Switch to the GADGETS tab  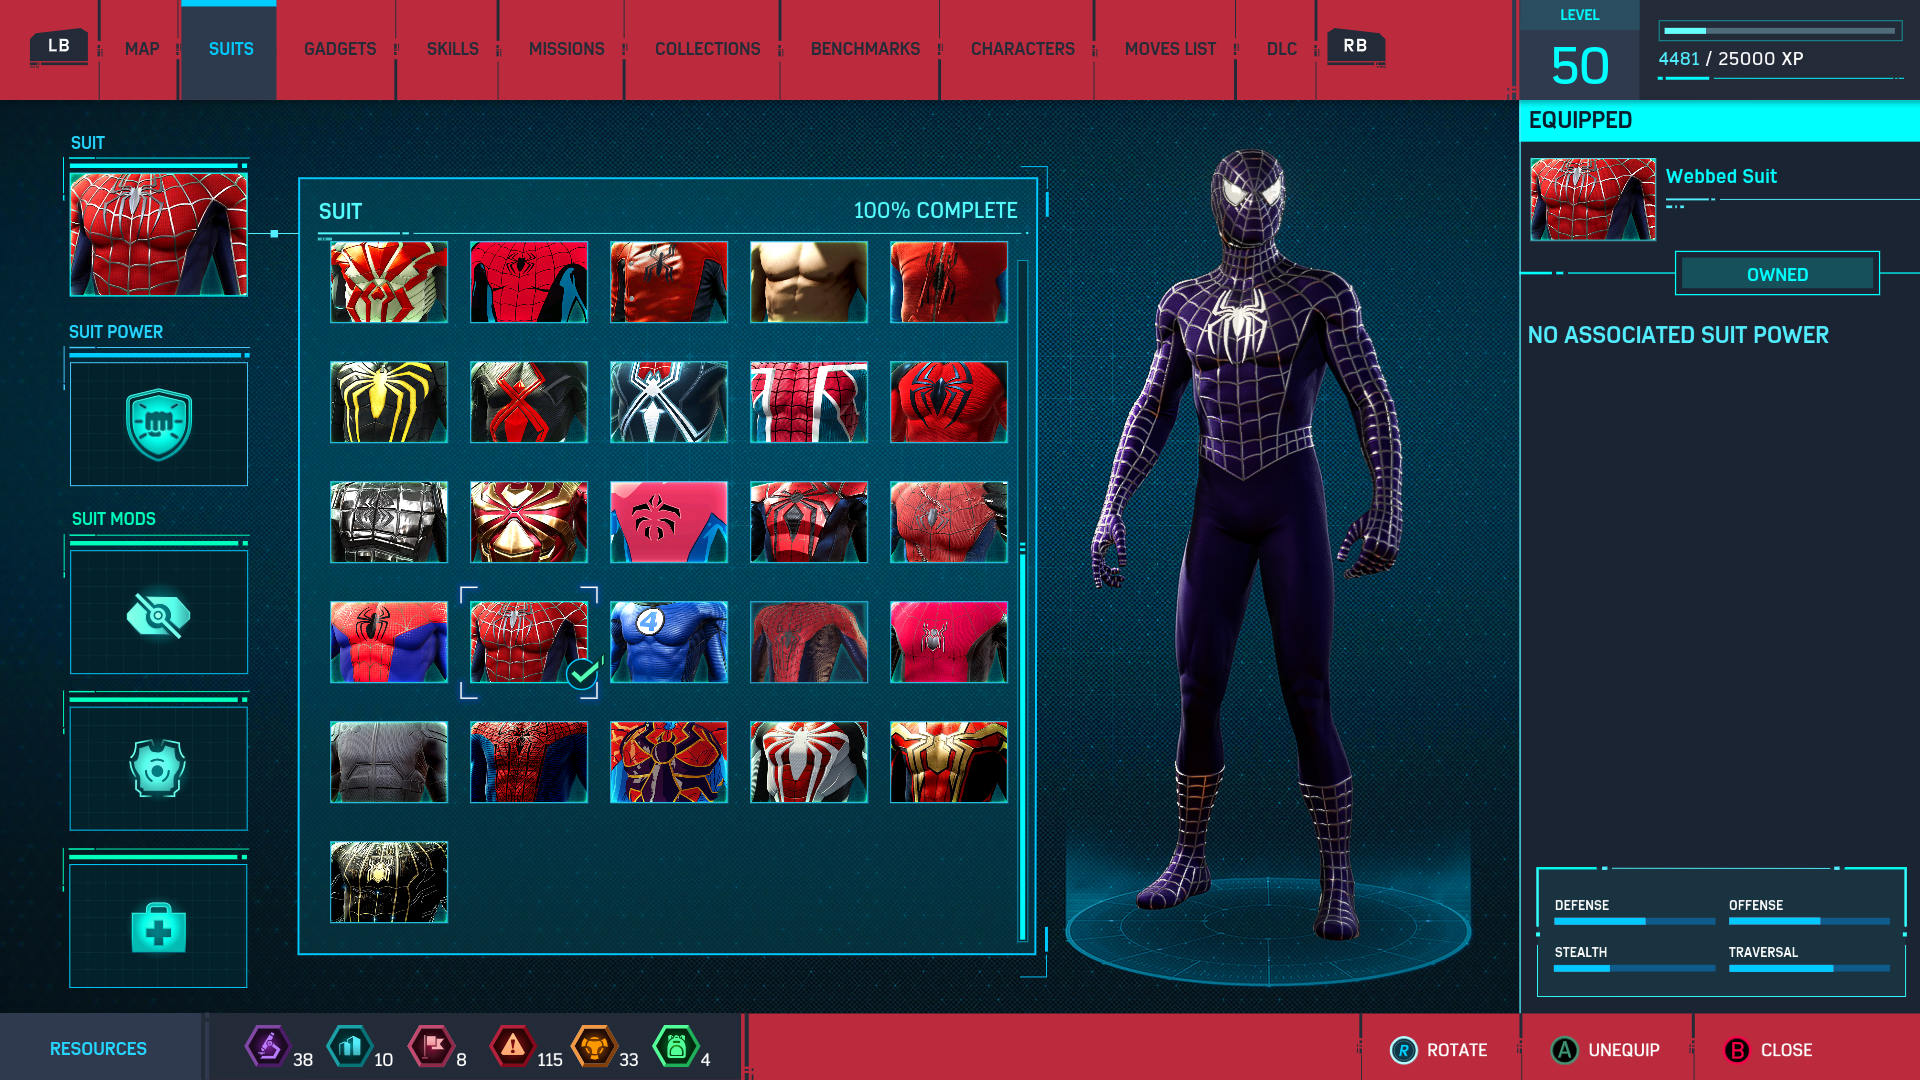(340, 49)
